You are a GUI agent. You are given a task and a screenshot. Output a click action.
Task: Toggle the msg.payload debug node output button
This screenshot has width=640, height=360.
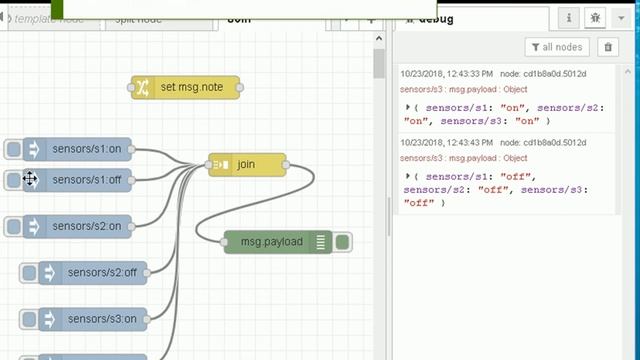coord(342,242)
